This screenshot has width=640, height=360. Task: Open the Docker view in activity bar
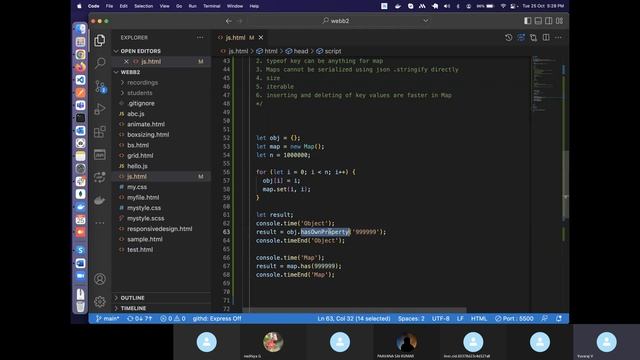tap(100, 200)
